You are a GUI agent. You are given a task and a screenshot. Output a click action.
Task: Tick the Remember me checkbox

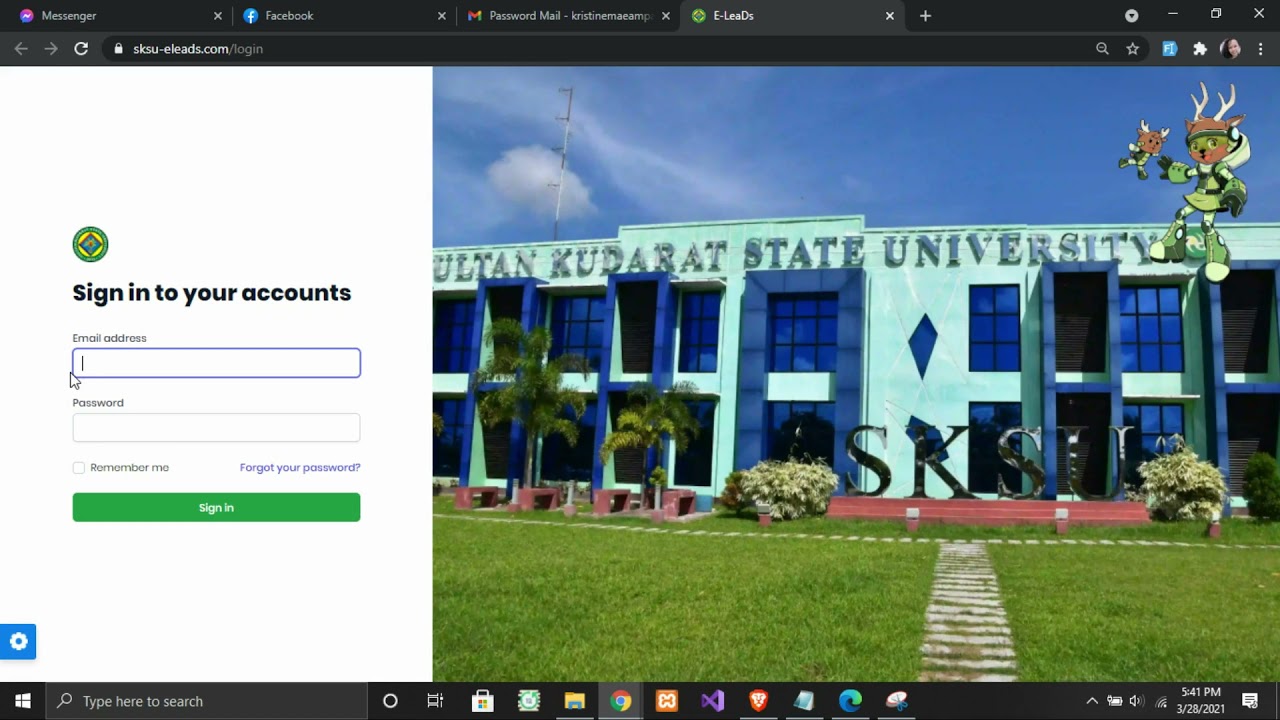point(79,467)
